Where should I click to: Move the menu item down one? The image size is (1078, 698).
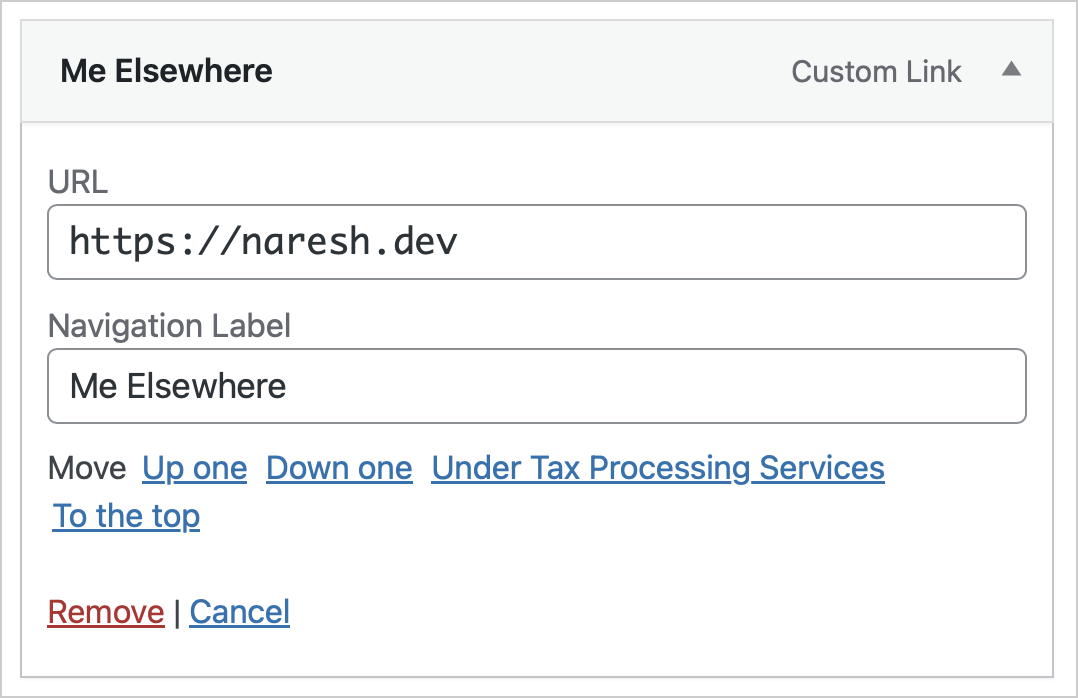pos(339,468)
